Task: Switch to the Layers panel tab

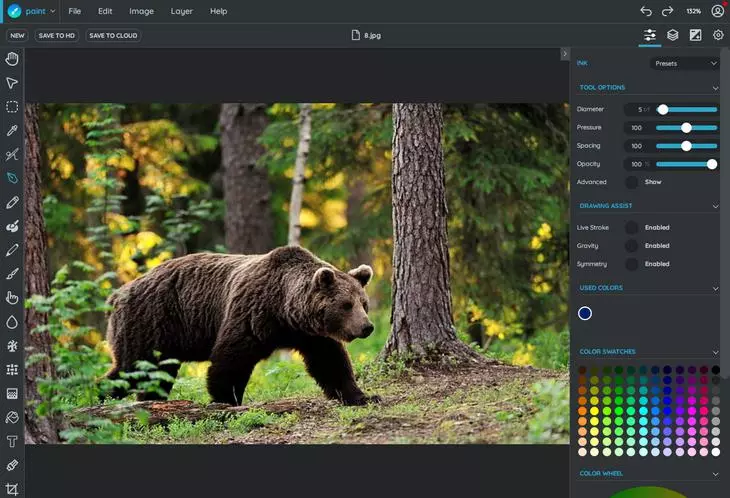Action: tap(672, 35)
